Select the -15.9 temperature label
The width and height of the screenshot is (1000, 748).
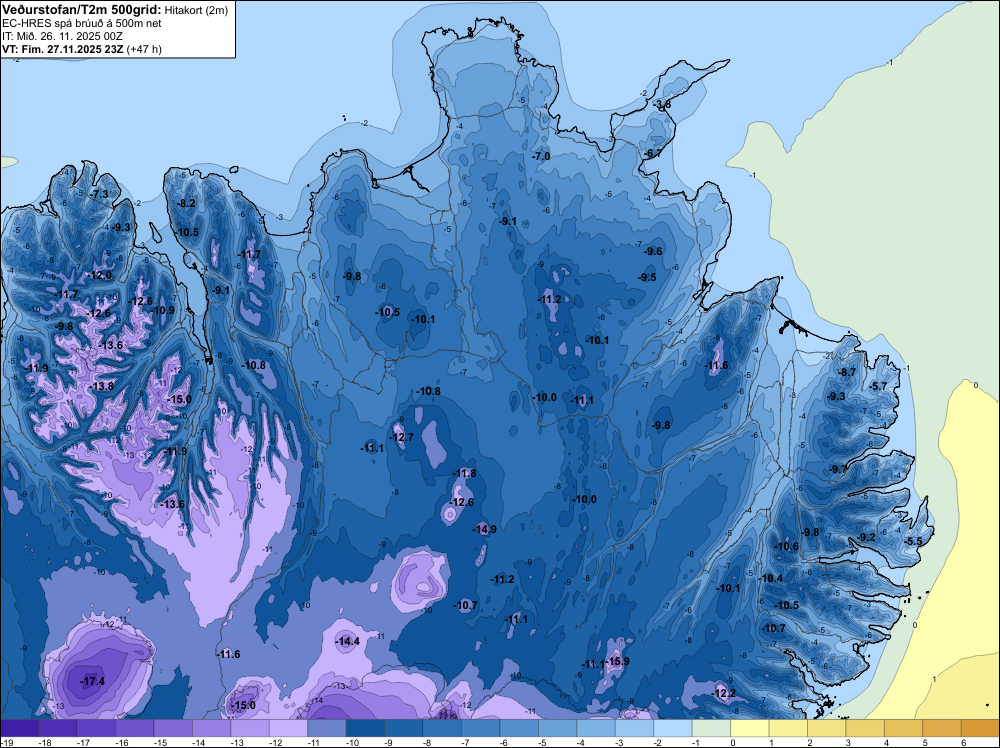click(x=617, y=661)
